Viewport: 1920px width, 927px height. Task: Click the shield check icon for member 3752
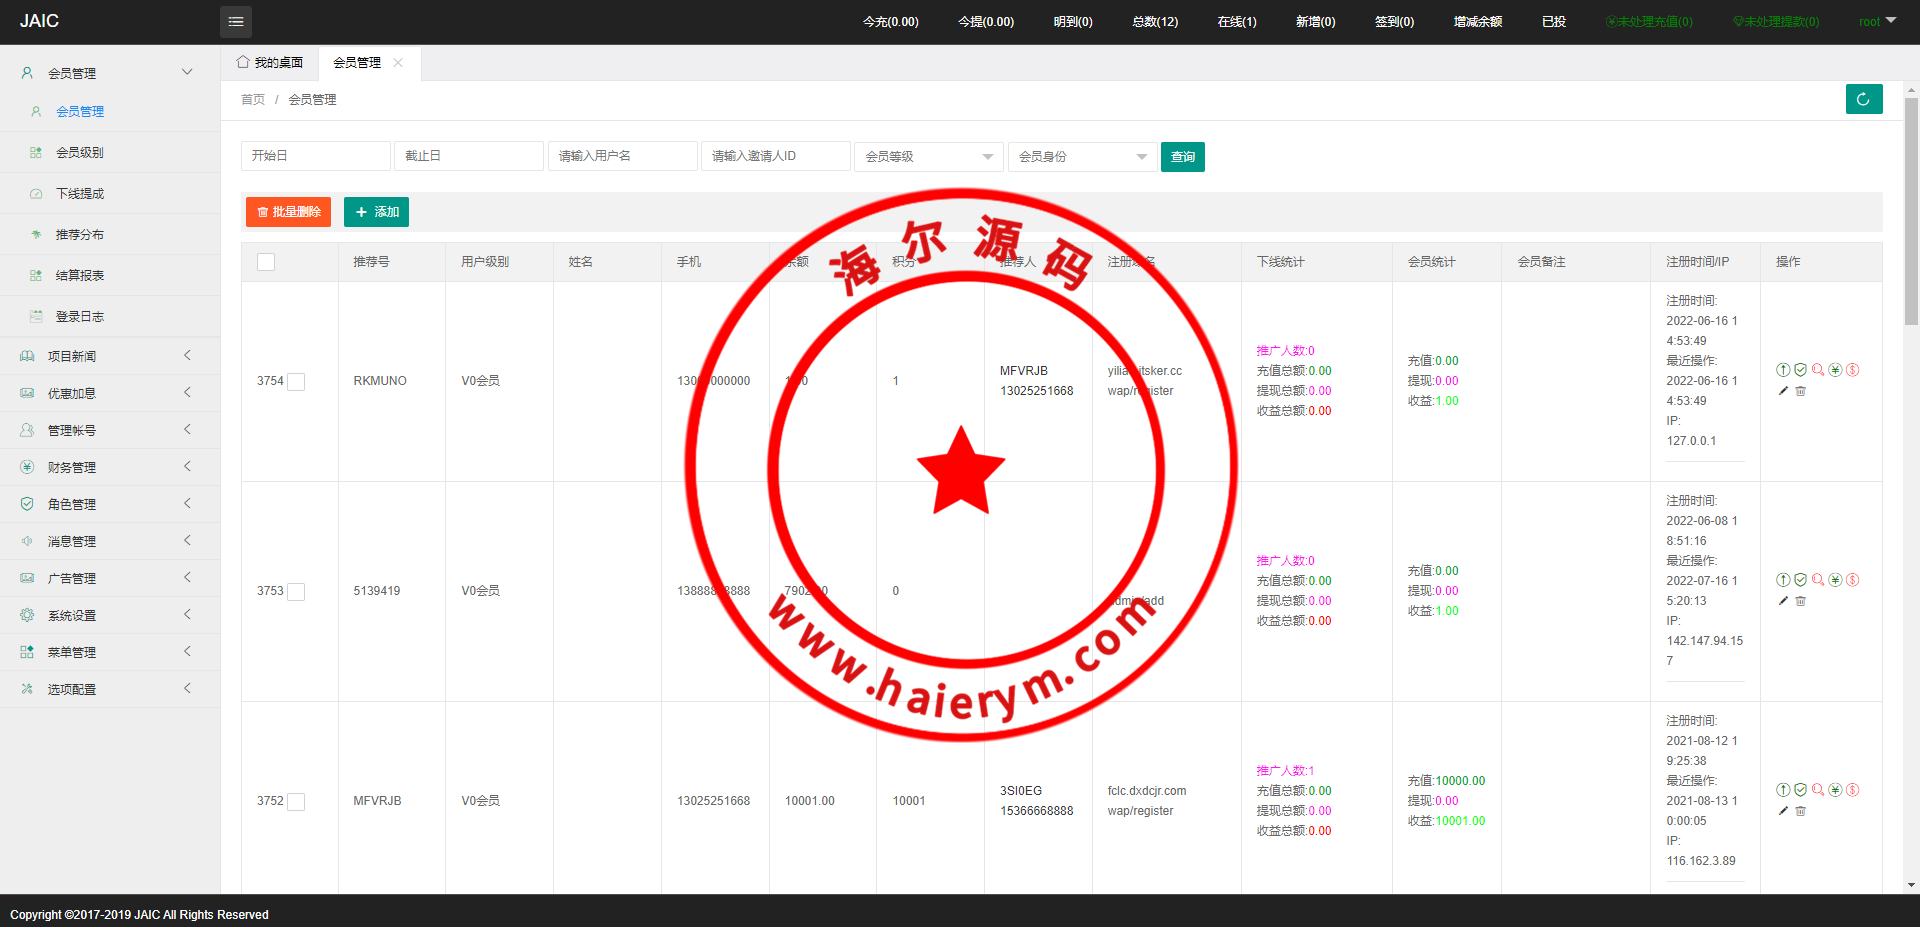pyautogui.click(x=1800, y=790)
